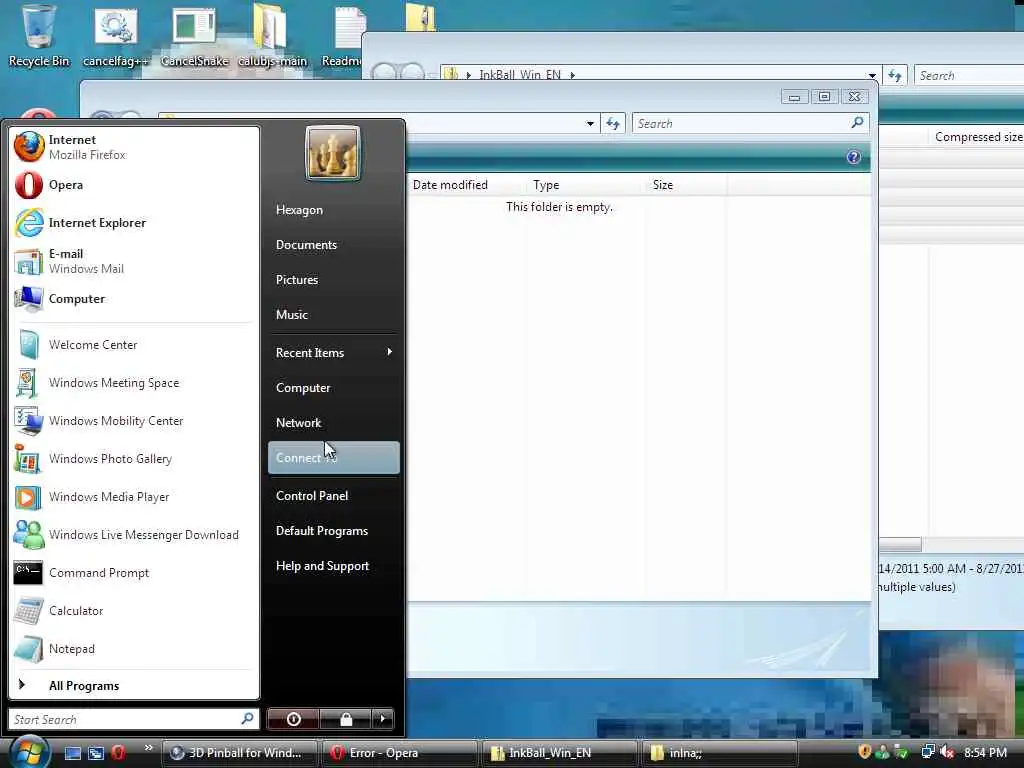Switch to InkBall_Win_EN taskbar button
Viewport: 1024px width, 768px height.
tap(560, 753)
